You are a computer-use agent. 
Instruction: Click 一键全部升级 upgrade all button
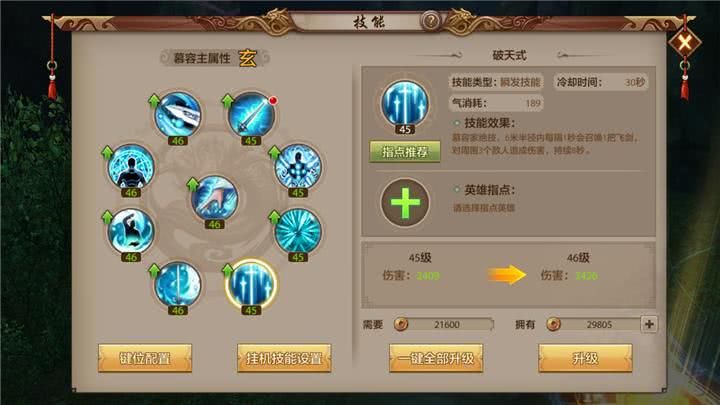pos(436,358)
